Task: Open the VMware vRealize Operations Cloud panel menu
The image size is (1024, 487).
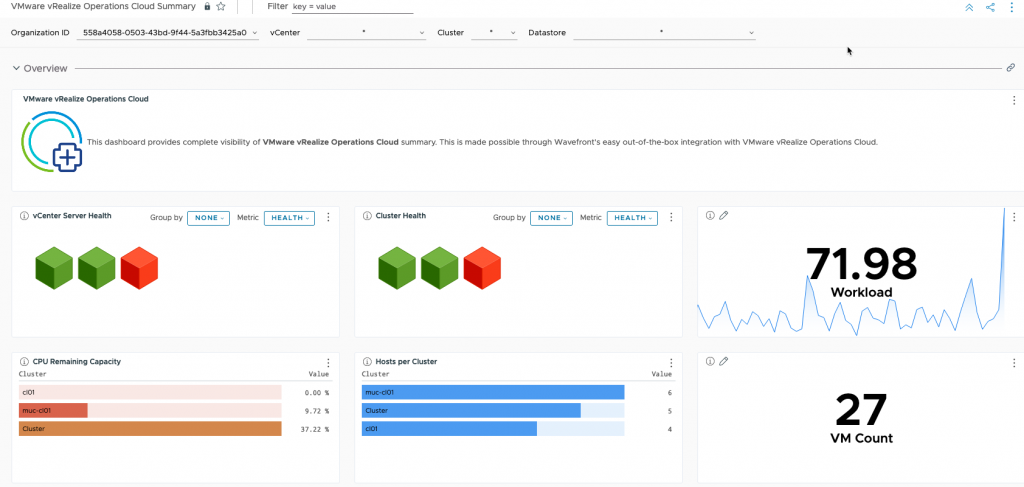Action: [1014, 101]
